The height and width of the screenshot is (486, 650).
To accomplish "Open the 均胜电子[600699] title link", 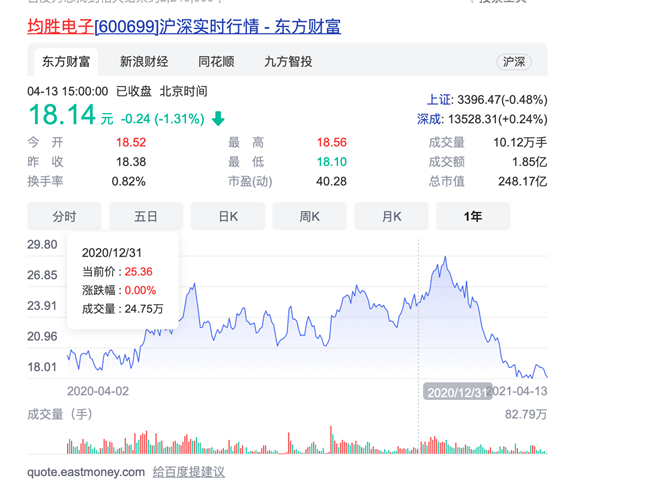I will 184,27.
